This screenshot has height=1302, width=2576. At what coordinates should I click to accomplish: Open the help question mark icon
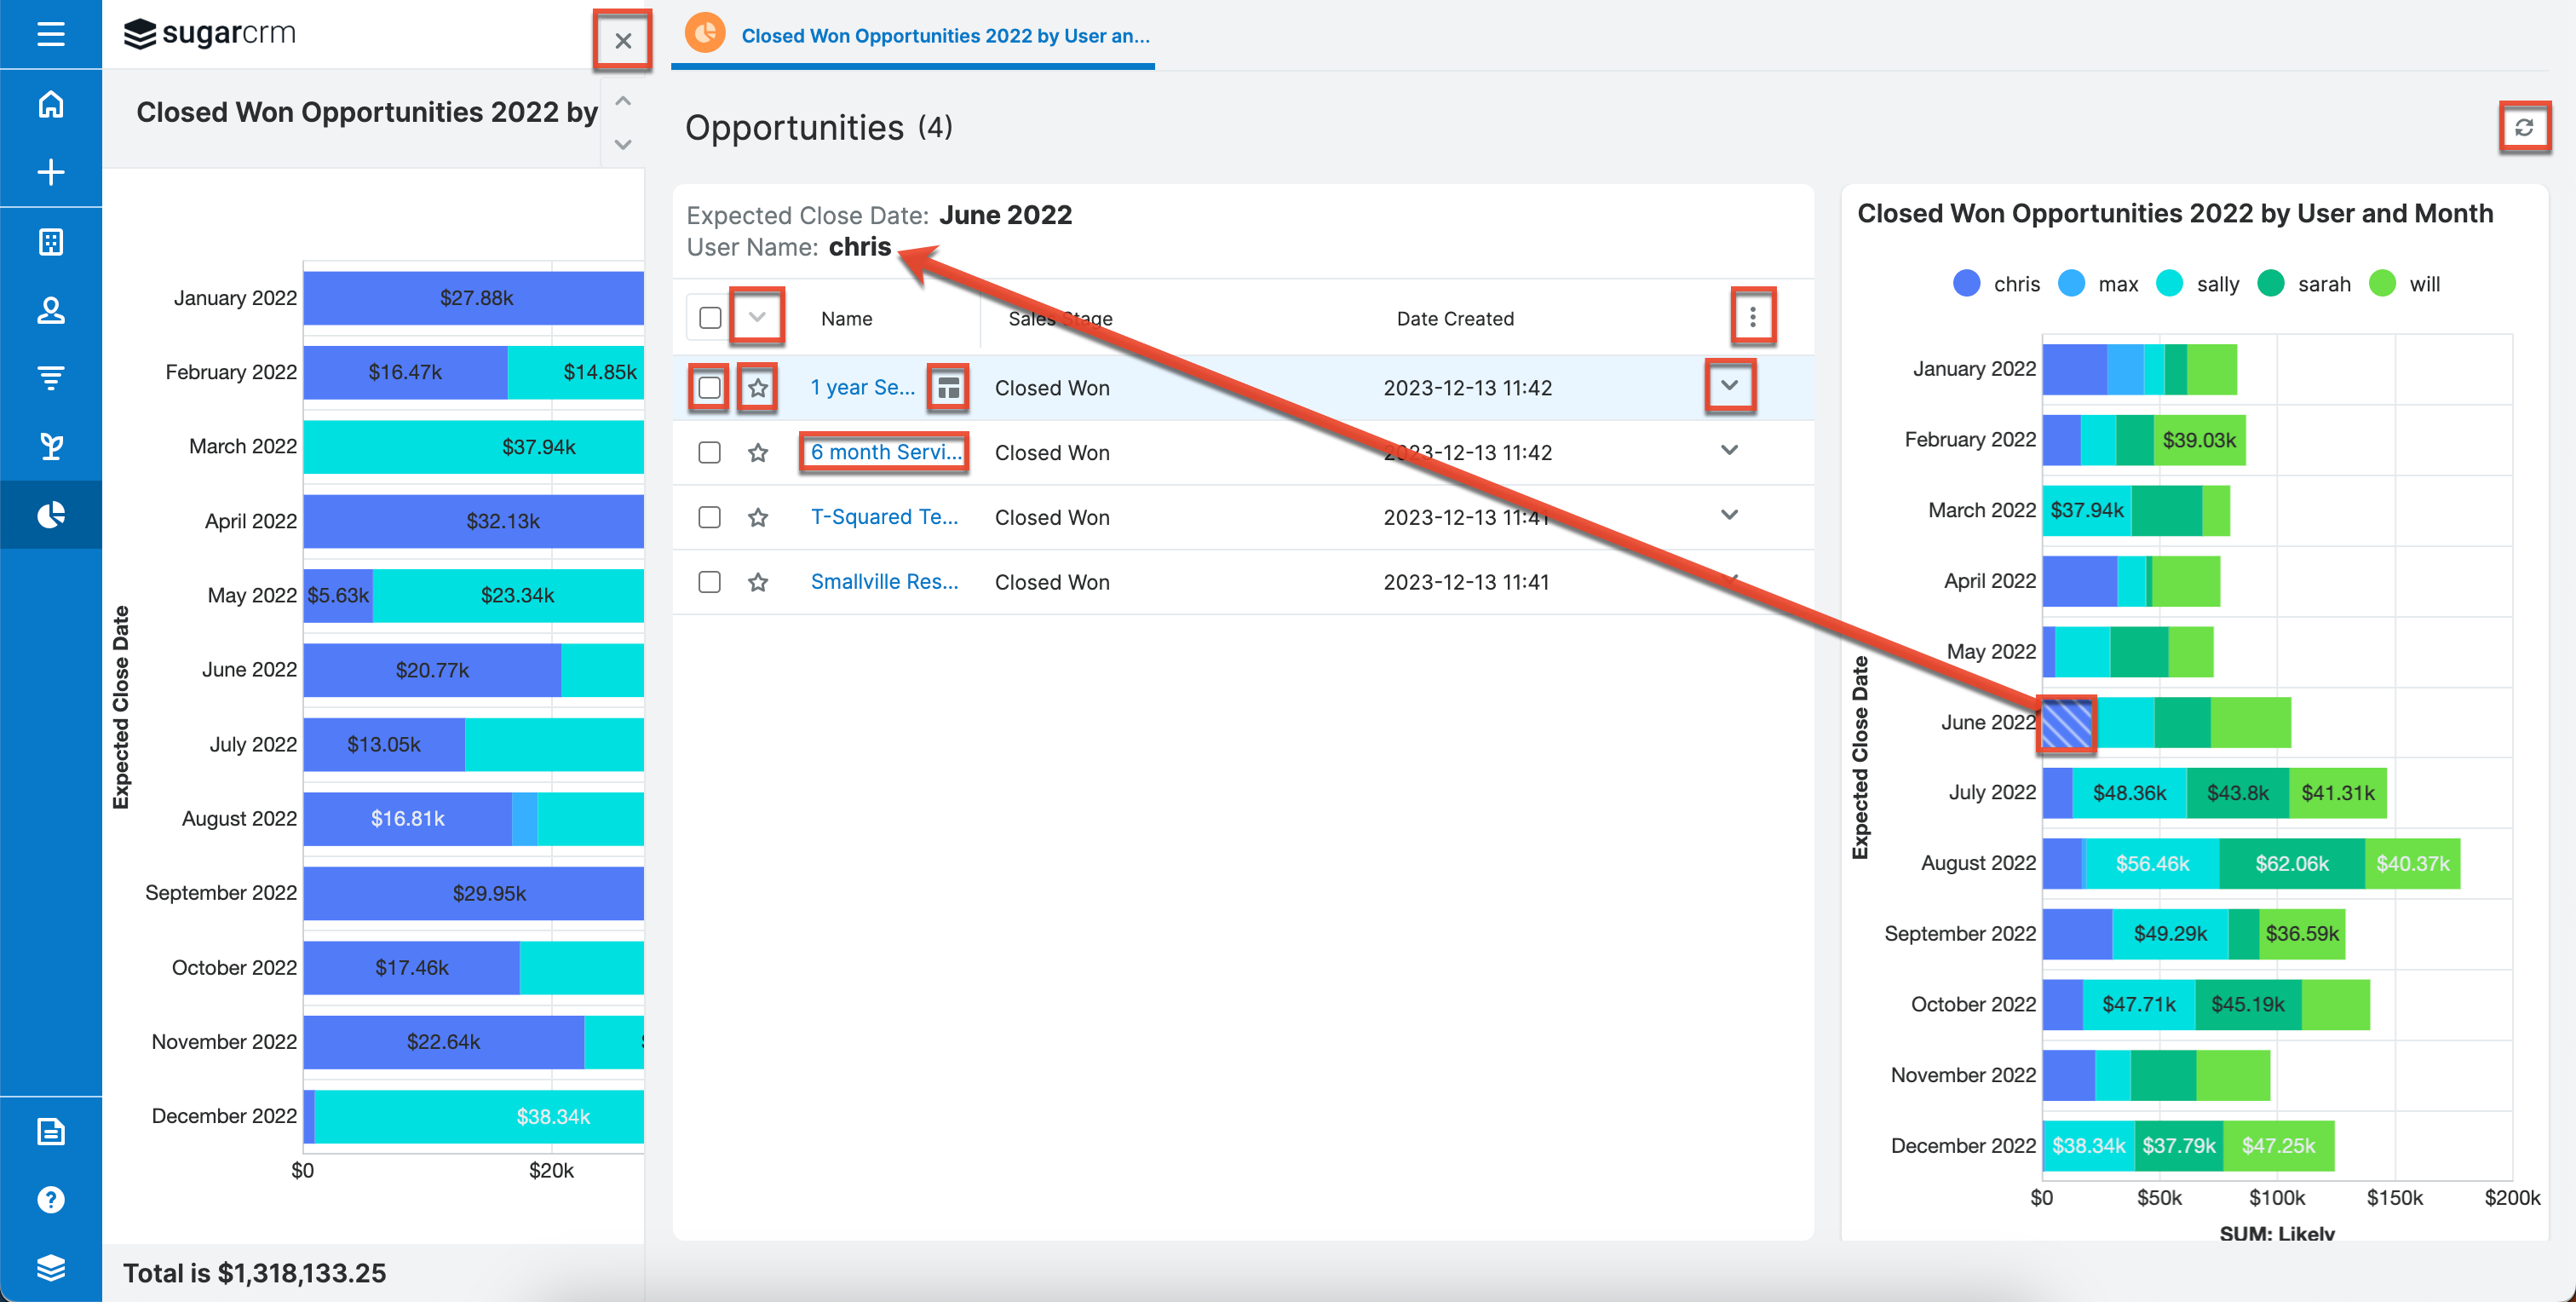click(x=50, y=1199)
